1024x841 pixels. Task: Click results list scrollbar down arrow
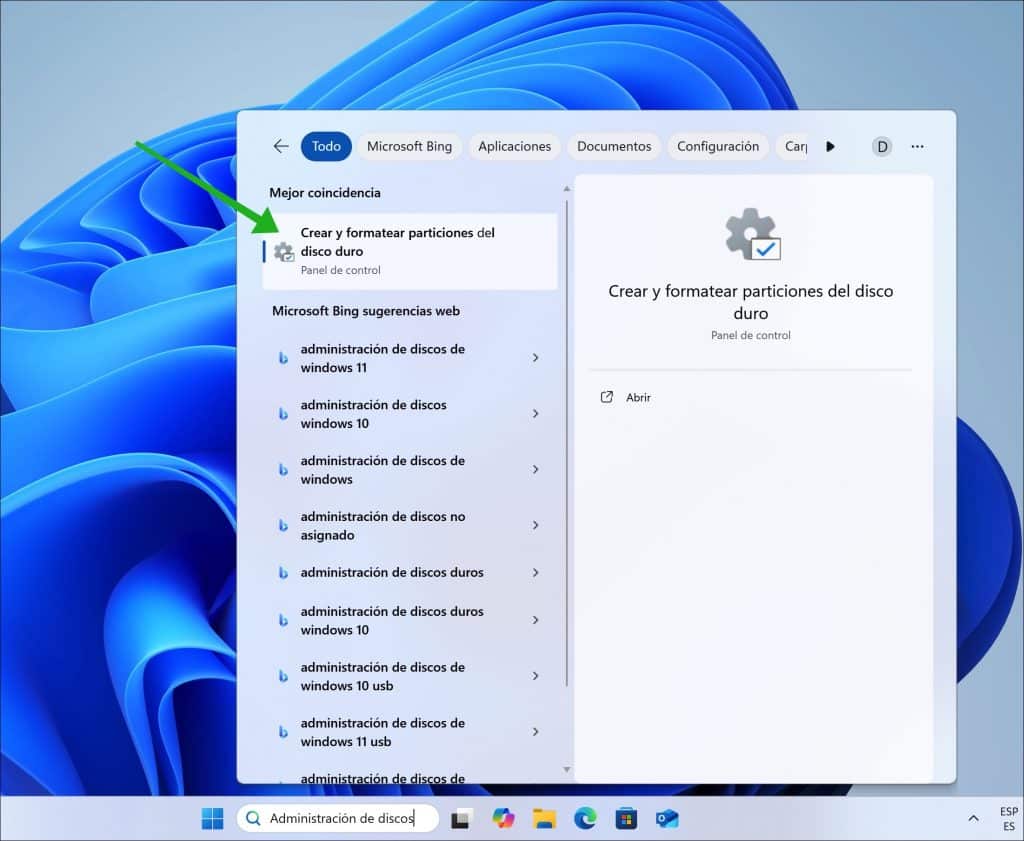coord(566,770)
